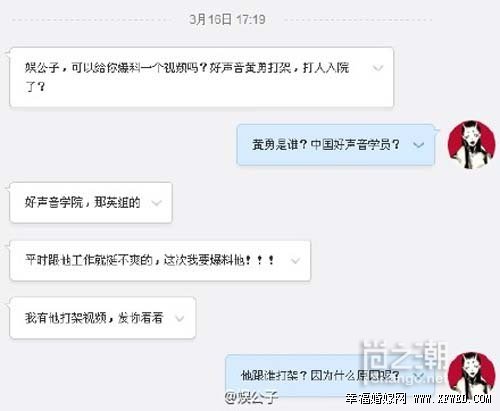Open the www.xfwed.com website link
500x411 pixels.
[452, 398]
